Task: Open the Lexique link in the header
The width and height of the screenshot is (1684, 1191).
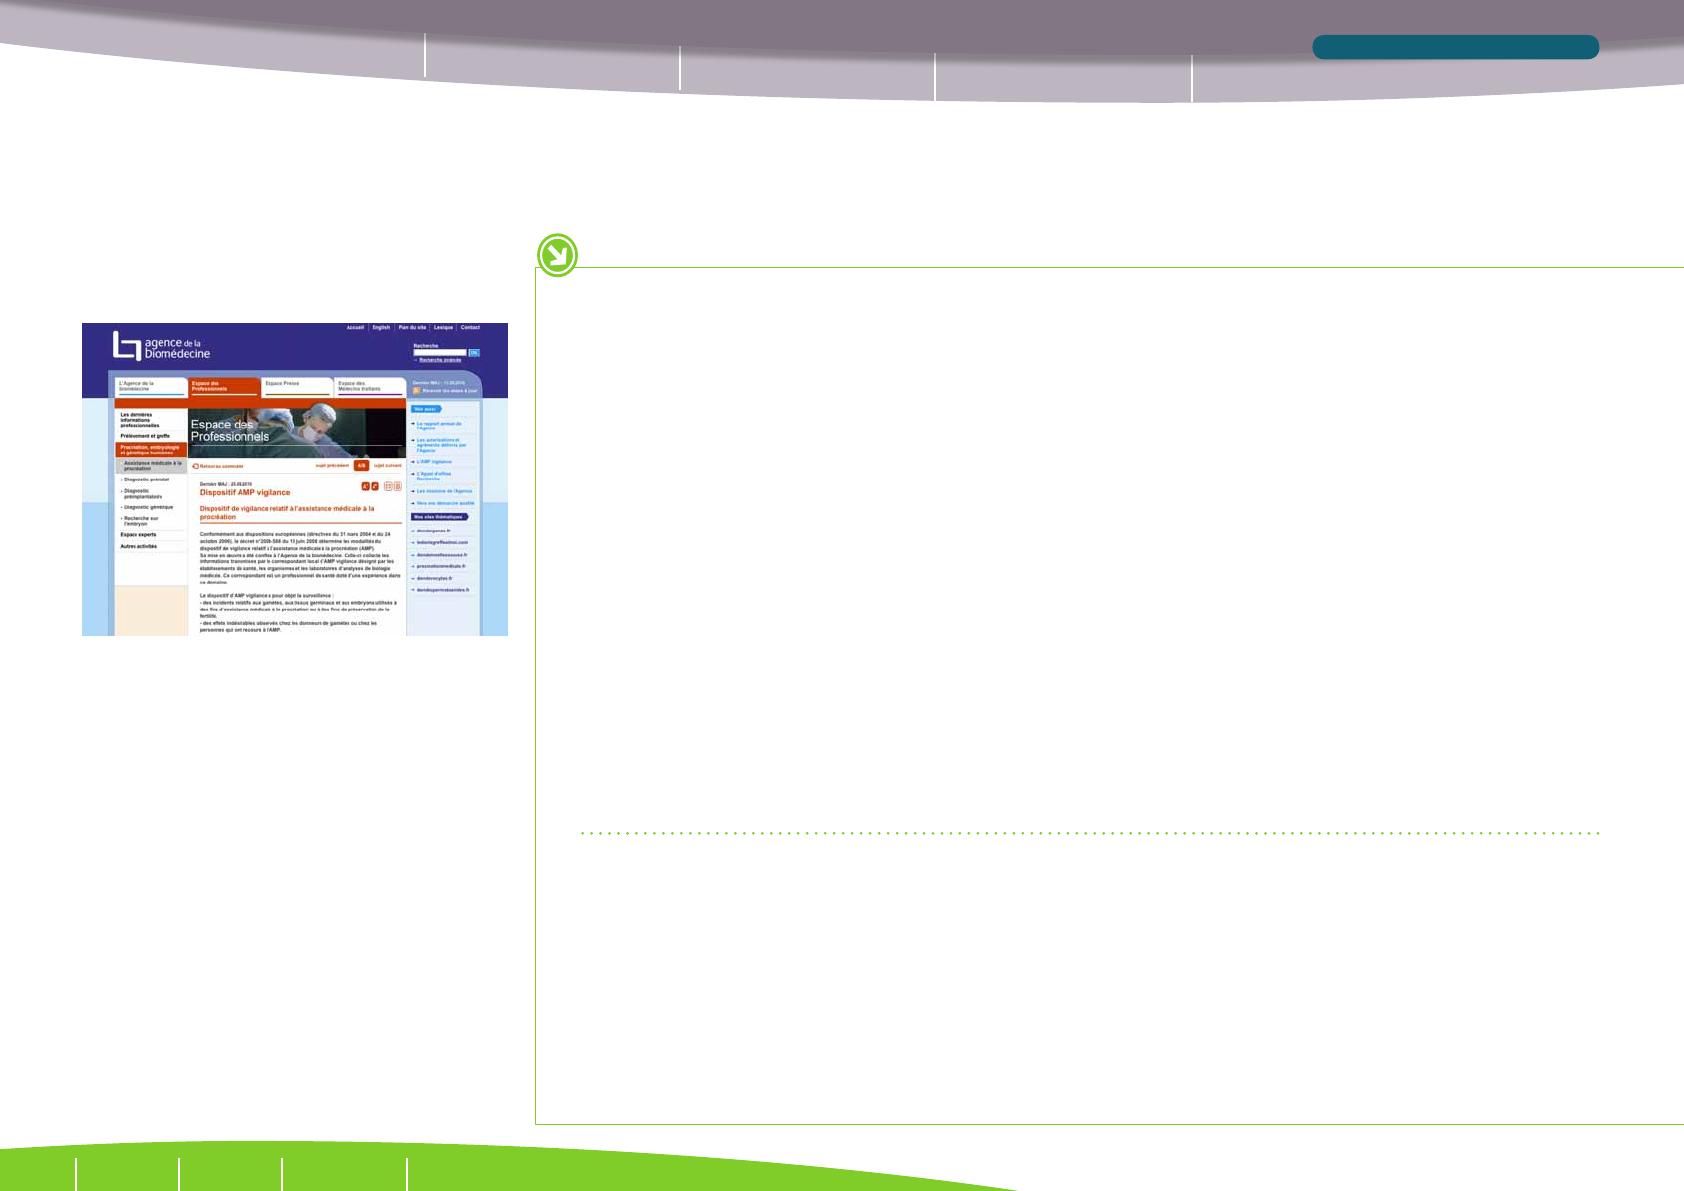Action: [x=443, y=327]
